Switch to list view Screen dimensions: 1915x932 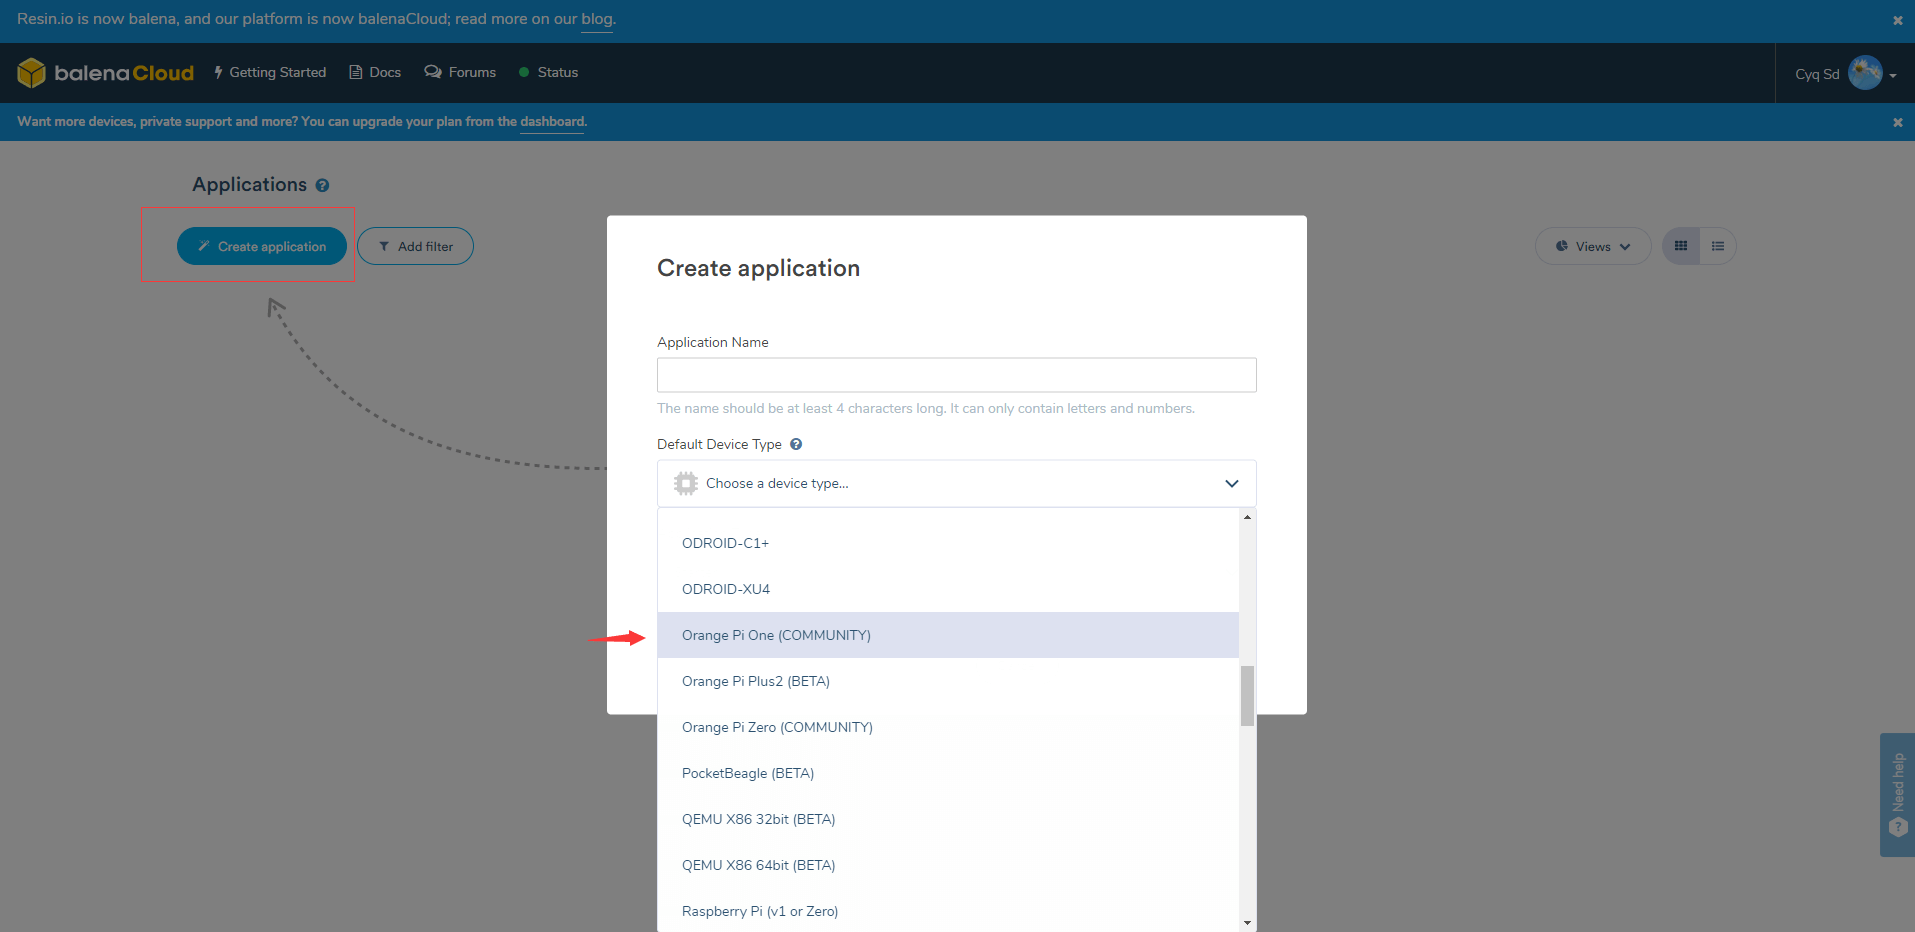click(x=1718, y=246)
